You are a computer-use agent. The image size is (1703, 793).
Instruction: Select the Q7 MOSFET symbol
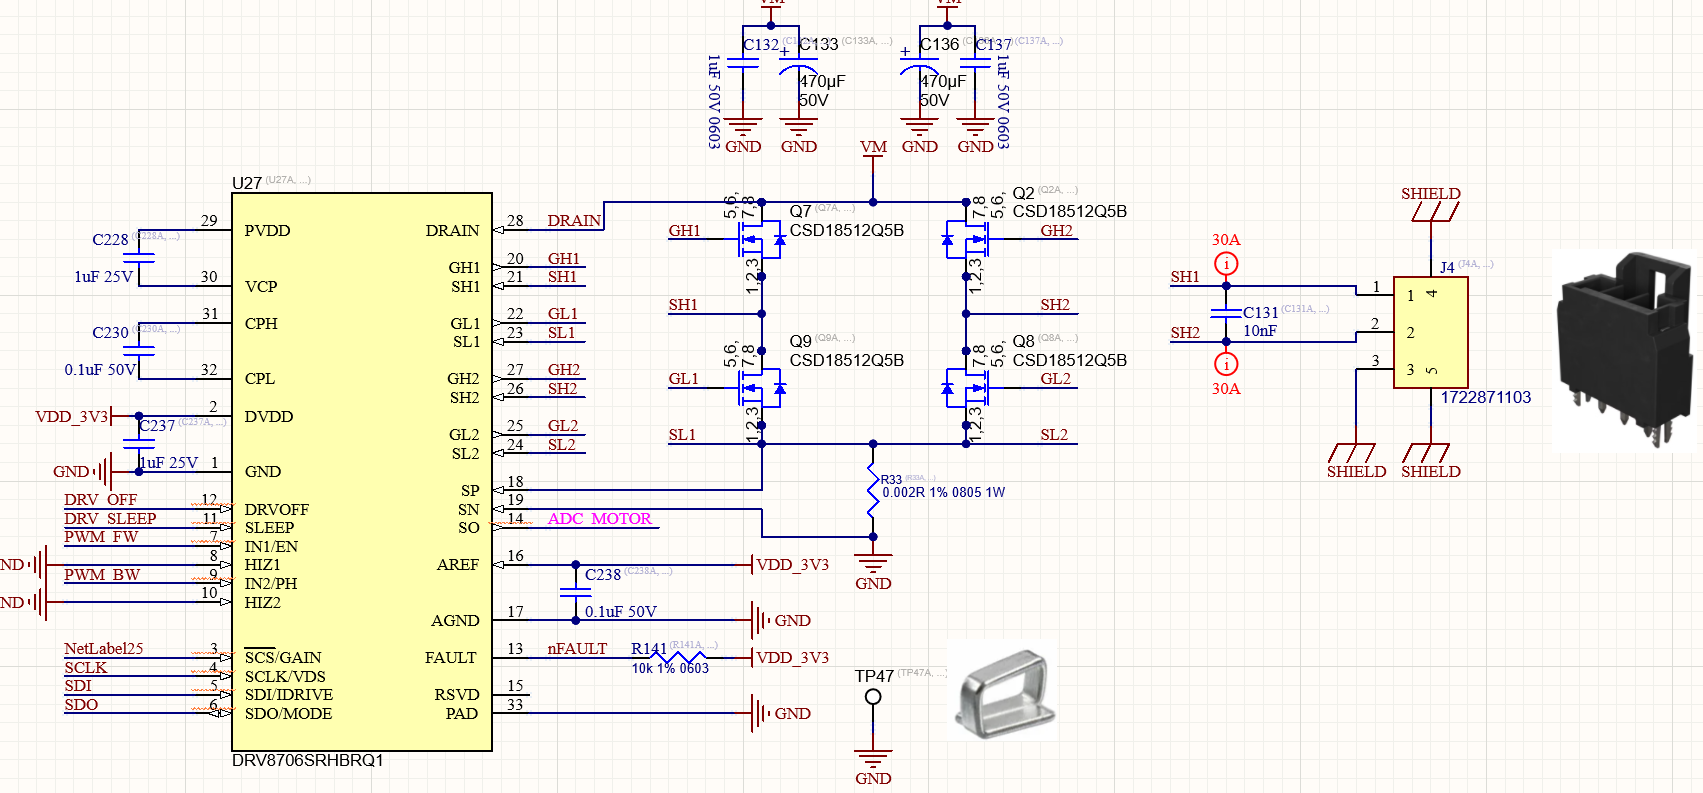point(760,240)
